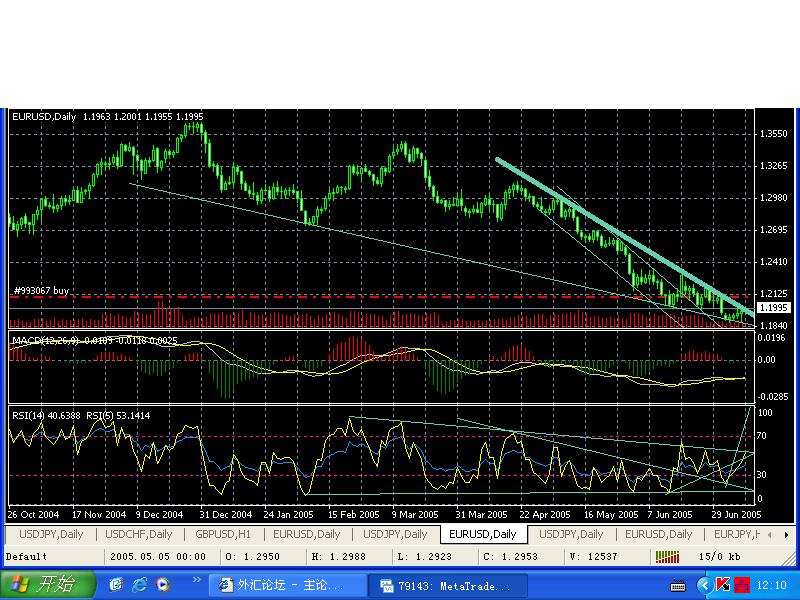Select EURUSD,Daily tab right of GBPUSD,H1
Screen dimensions: 800x600
(x=306, y=534)
